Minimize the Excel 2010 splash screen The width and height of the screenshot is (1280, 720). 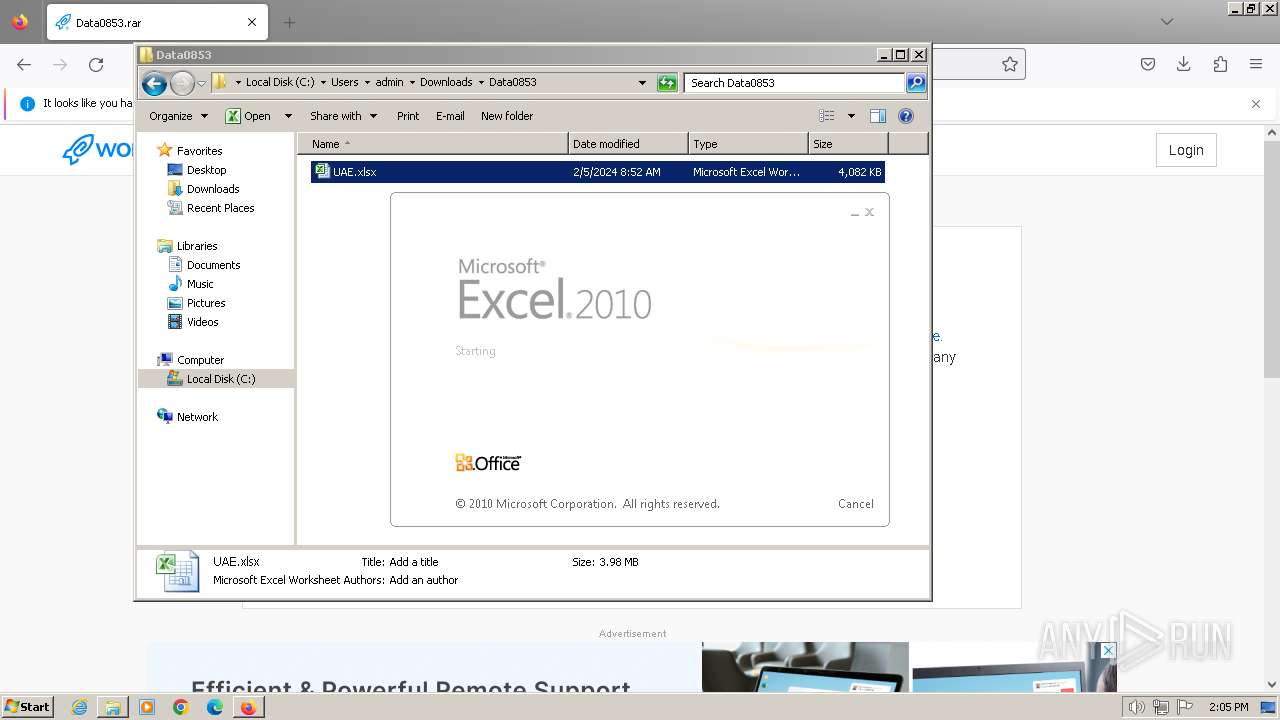[855, 213]
